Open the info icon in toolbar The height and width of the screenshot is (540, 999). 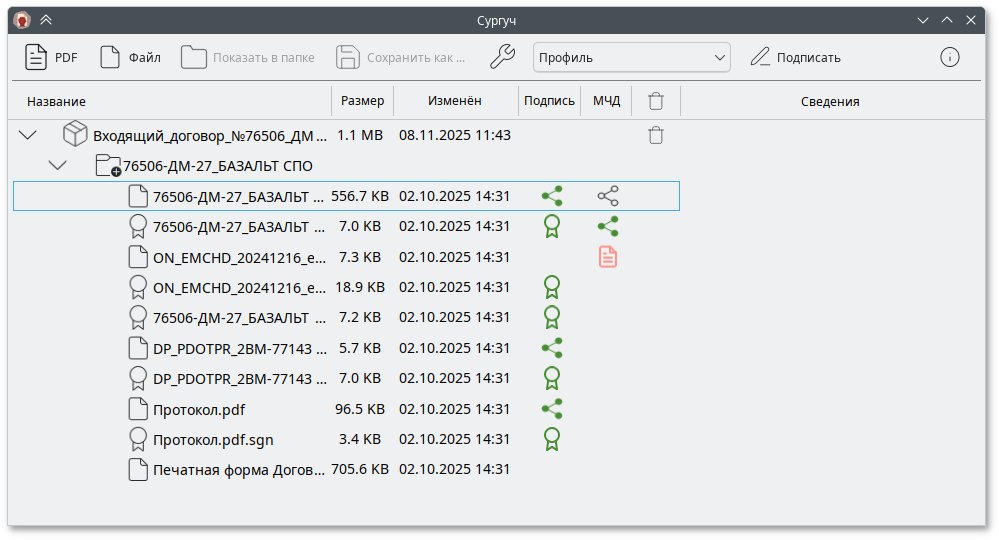click(949, 57)
